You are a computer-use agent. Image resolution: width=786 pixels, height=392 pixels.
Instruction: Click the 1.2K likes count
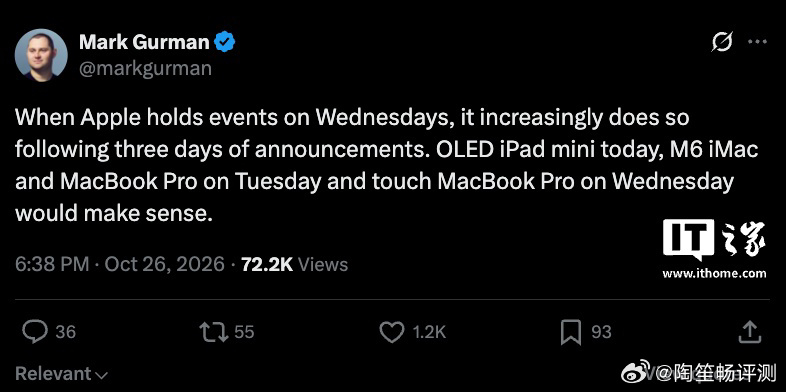[x=427, y=332]
